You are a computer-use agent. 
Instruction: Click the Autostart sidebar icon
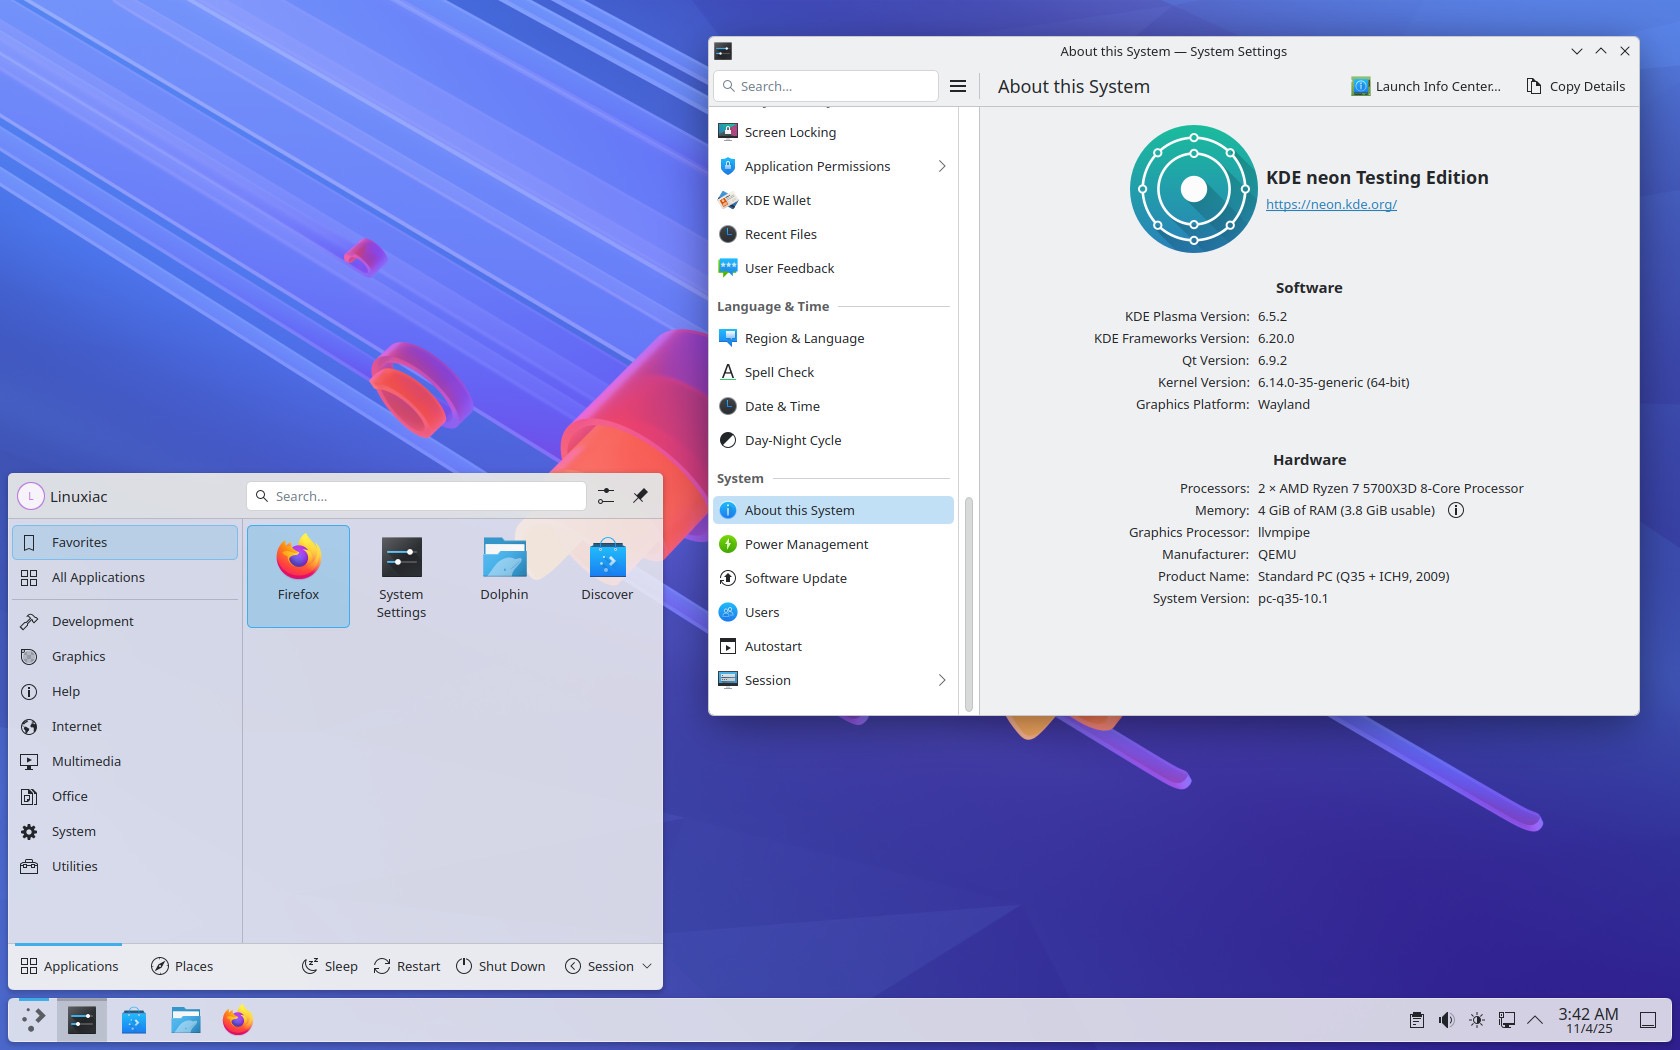pos(727,646)
